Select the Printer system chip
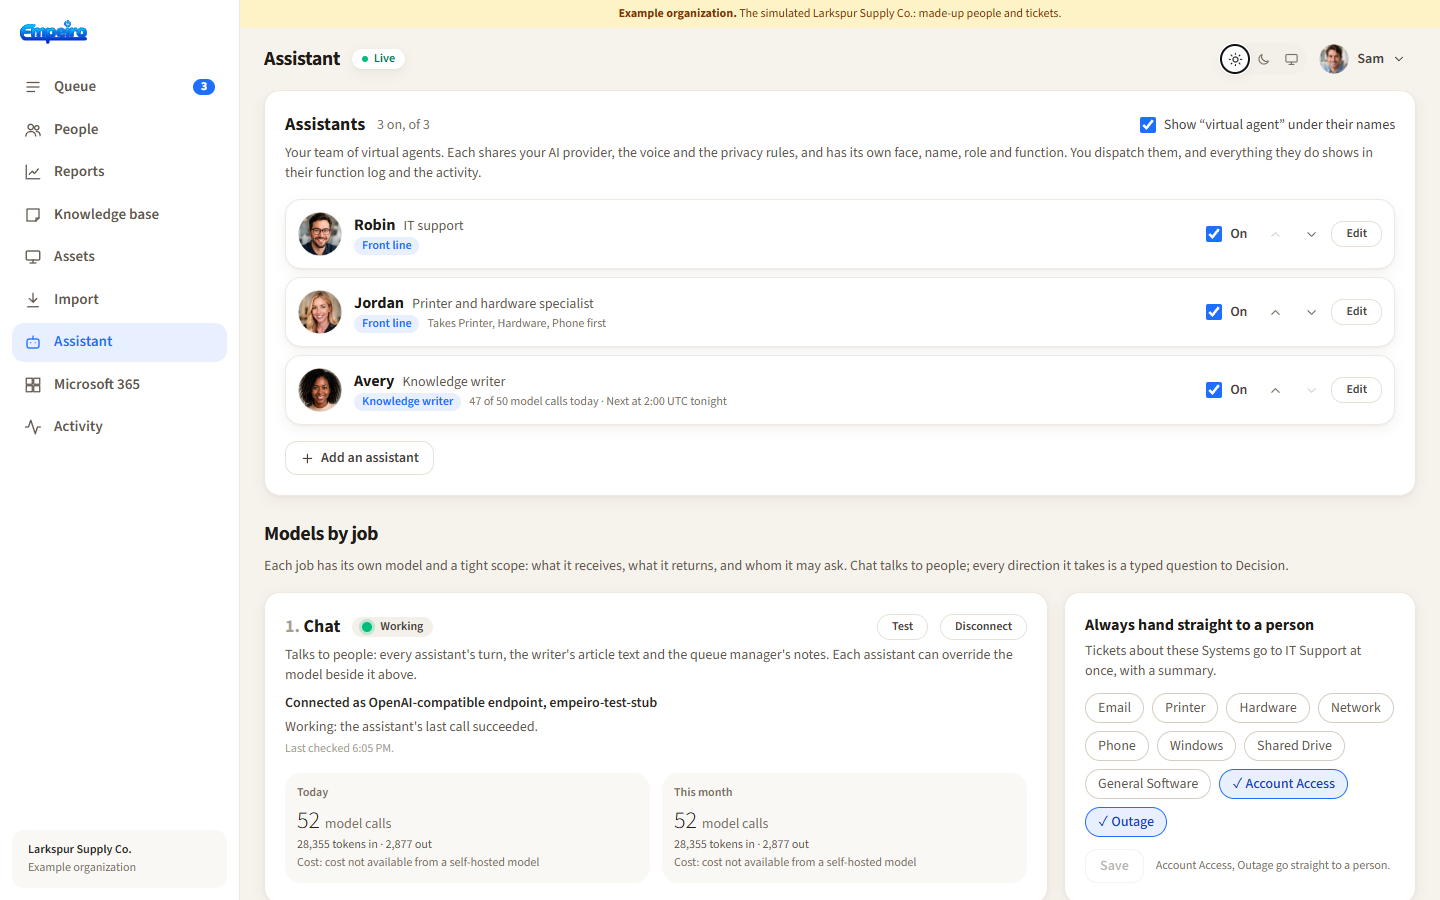The width and height of the screenshot is (1440, 900). point(1185,708)
